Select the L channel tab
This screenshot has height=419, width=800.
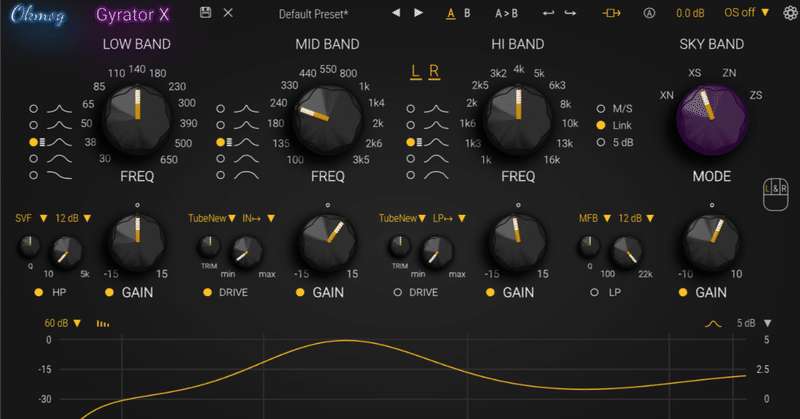click(416, 72)
